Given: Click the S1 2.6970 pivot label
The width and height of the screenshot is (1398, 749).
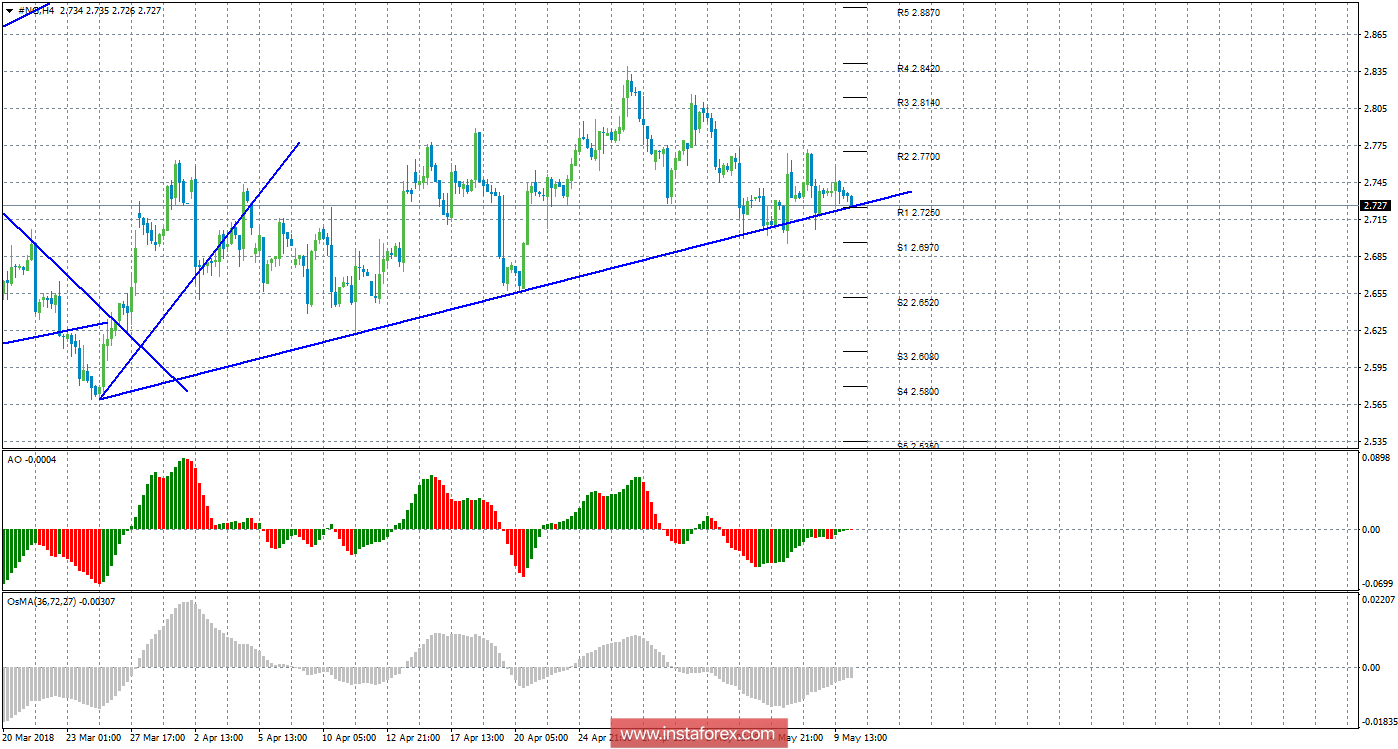Looking at the screenshot, I should click(918, 247).
